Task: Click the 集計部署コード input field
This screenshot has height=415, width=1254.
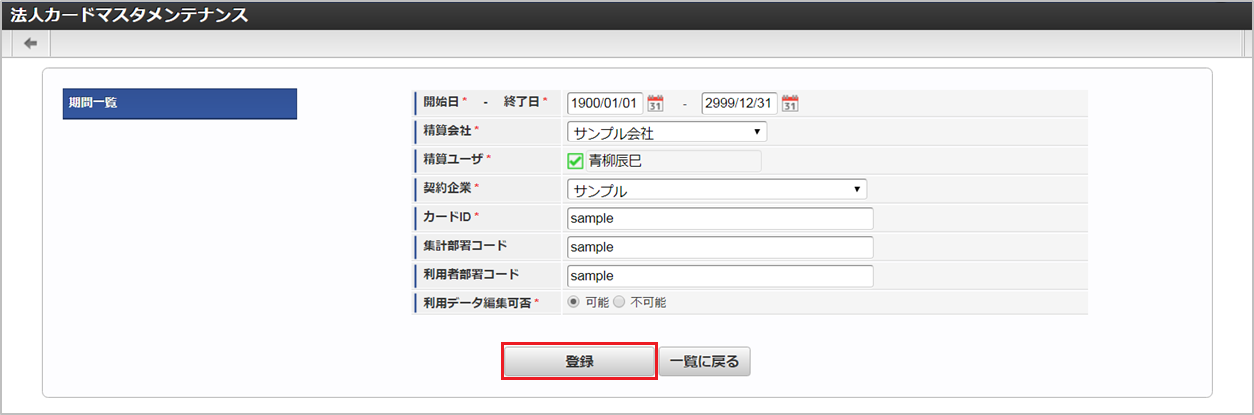Action: tap(720, 247)
